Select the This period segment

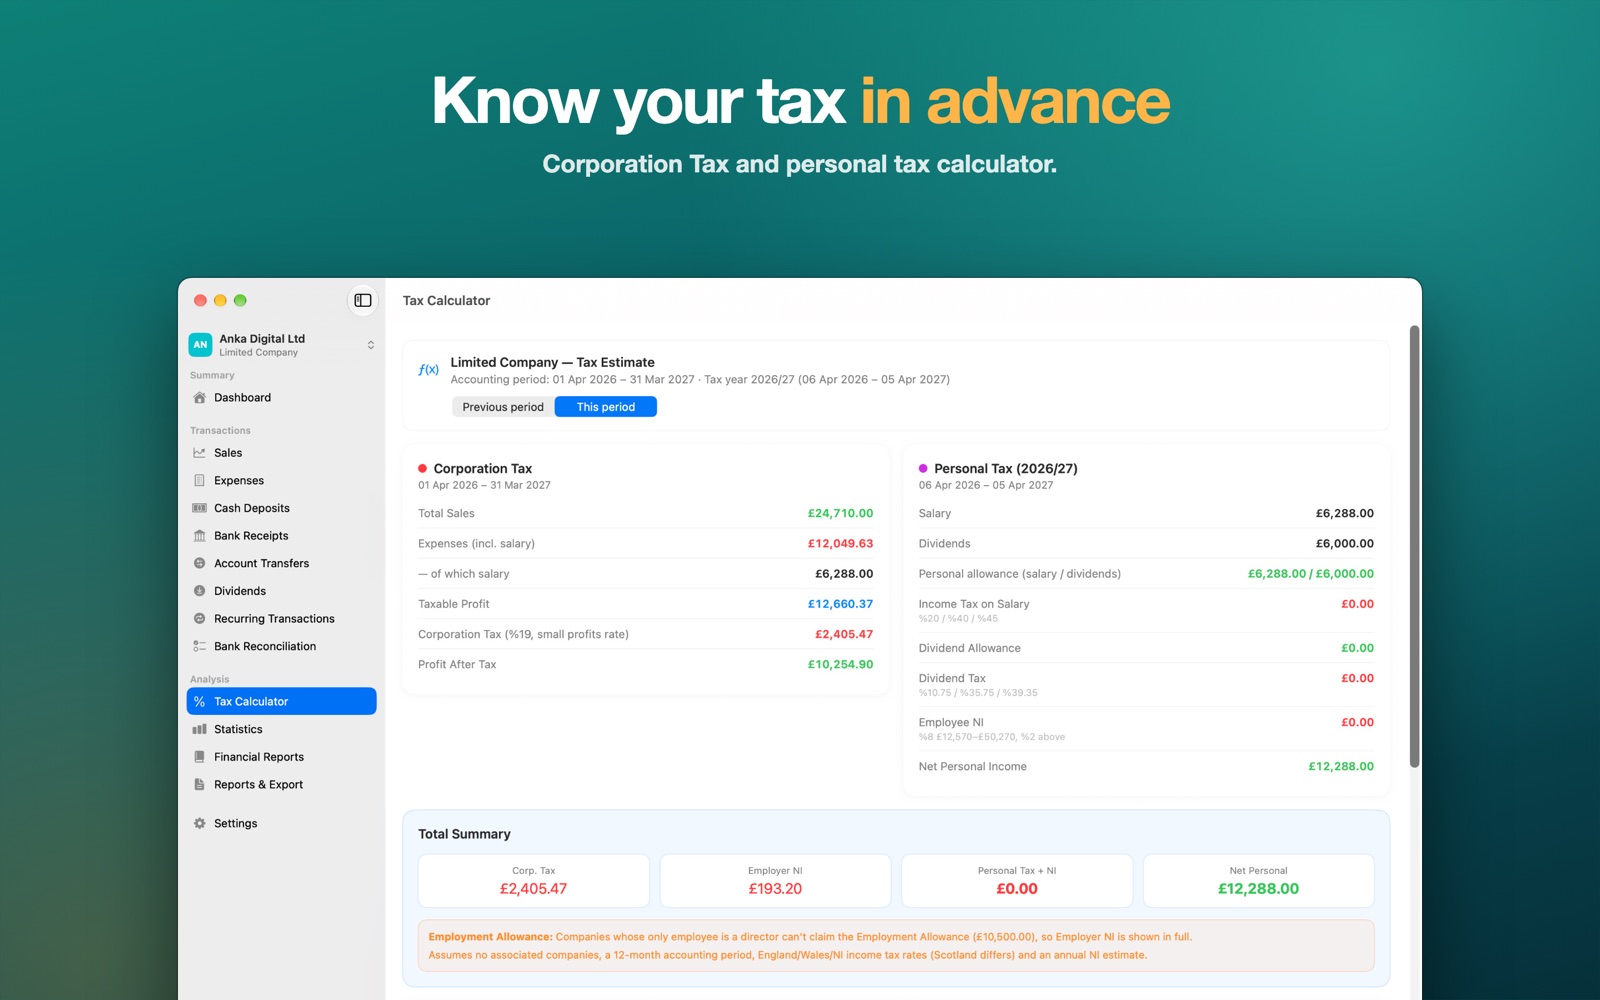click(606, 407)
